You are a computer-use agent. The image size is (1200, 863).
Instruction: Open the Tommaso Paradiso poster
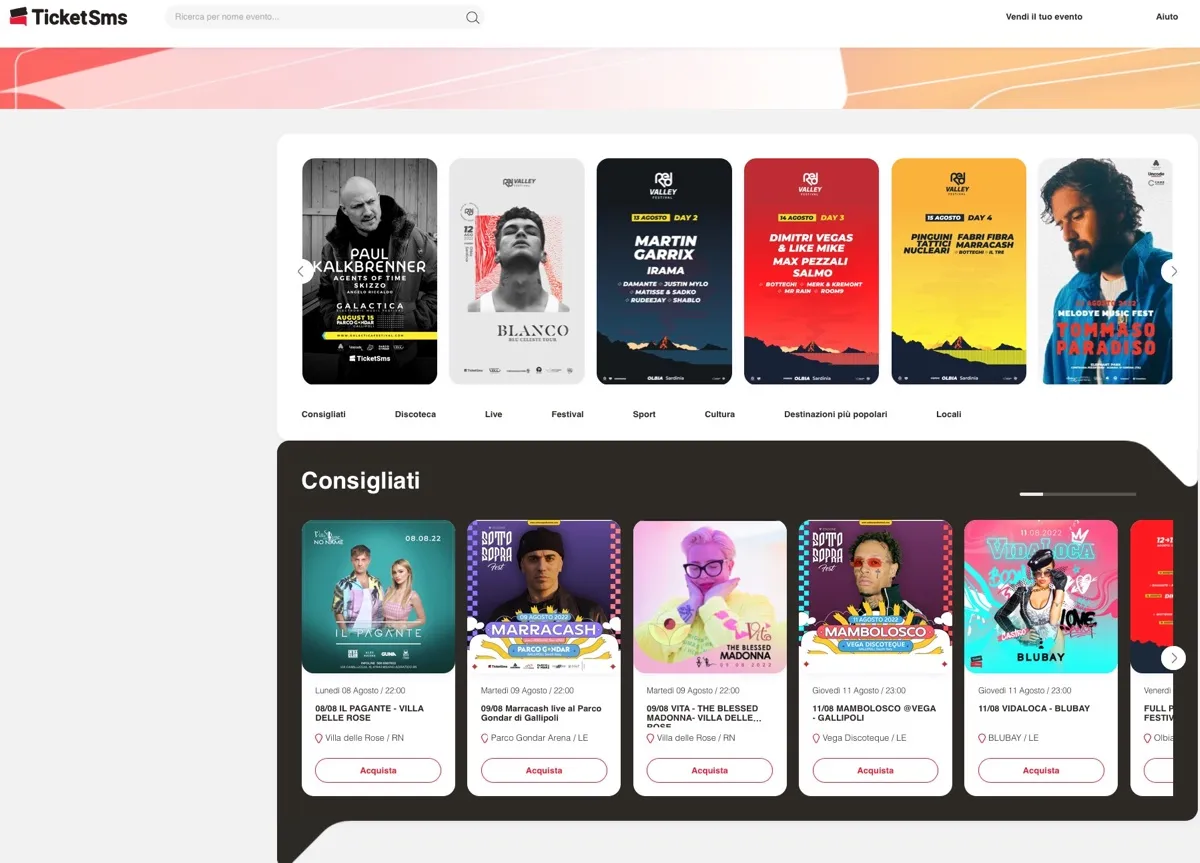(x=1104, y=271)
